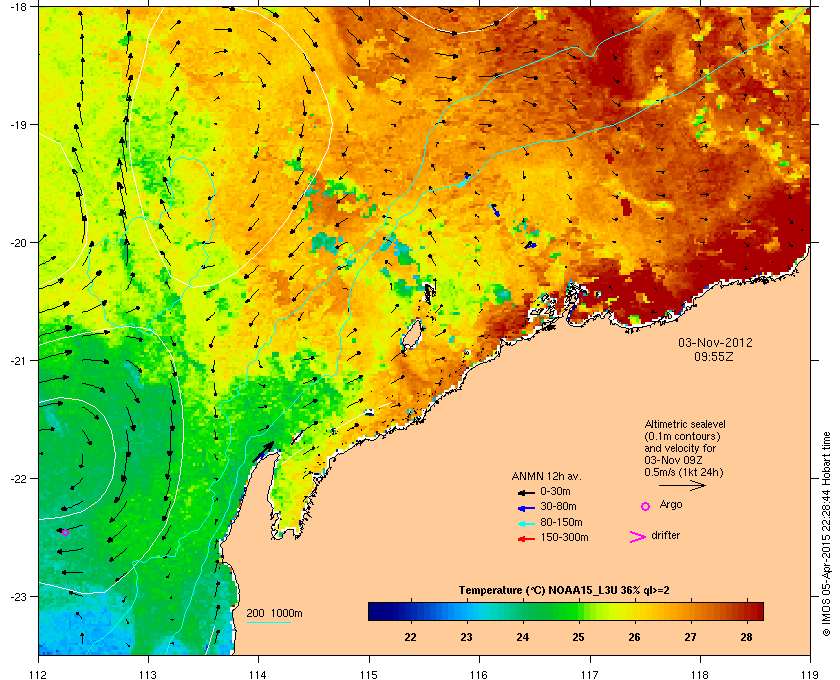Click the ANMN 12h av. legend heading
The image size is (840, 680).
pyautogui.click(x=546, y=476)
